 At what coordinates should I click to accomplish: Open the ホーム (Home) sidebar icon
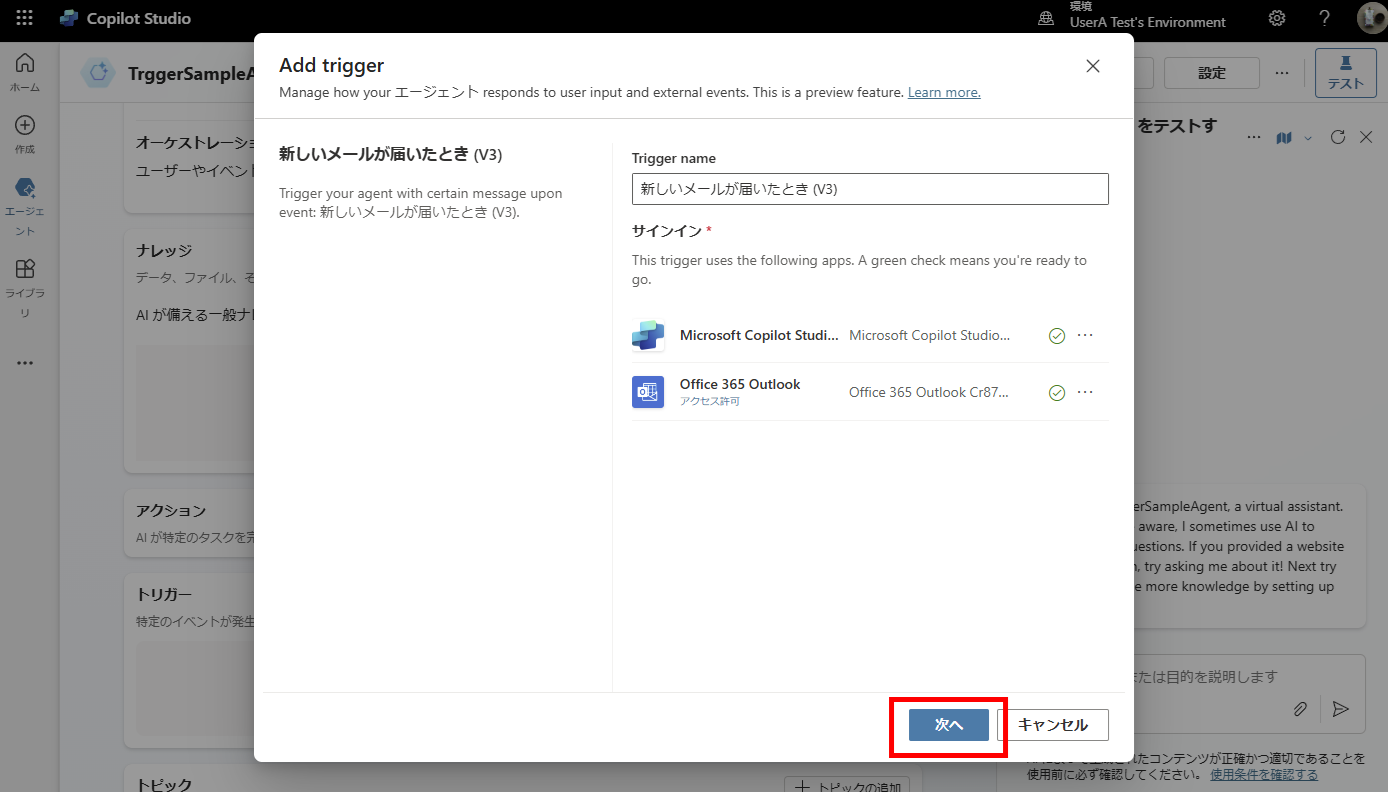coord(25,62)
